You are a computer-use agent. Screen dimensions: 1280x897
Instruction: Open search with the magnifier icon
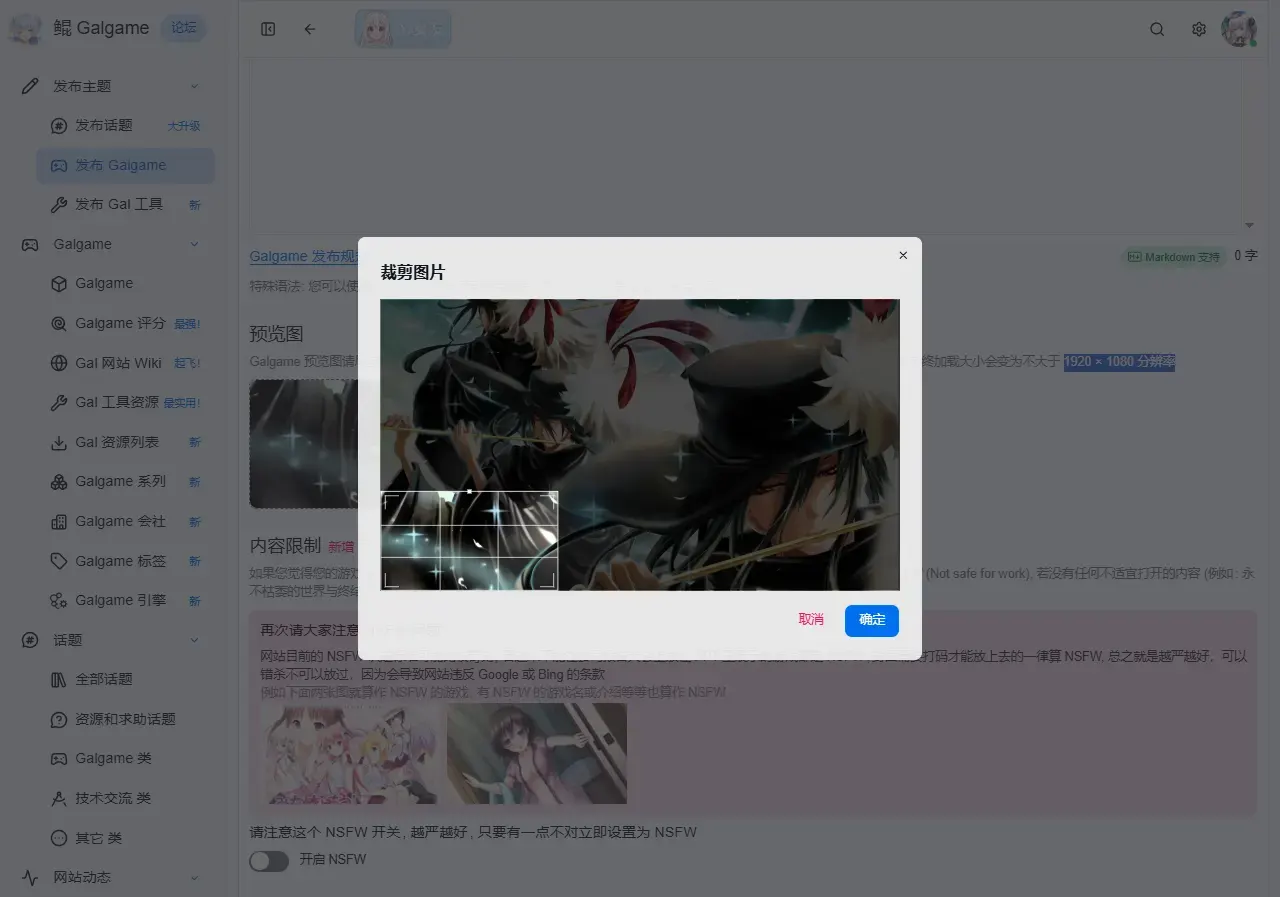coord(1157,29)
